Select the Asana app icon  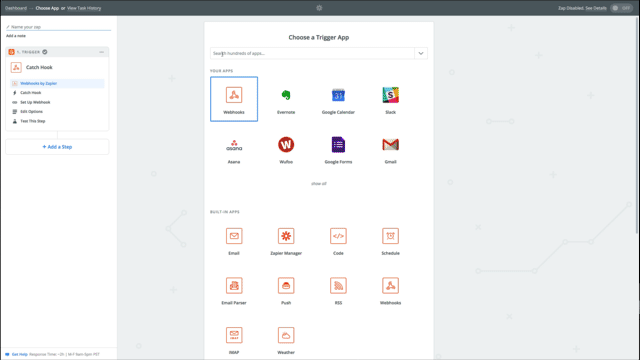tap(234, 145)
